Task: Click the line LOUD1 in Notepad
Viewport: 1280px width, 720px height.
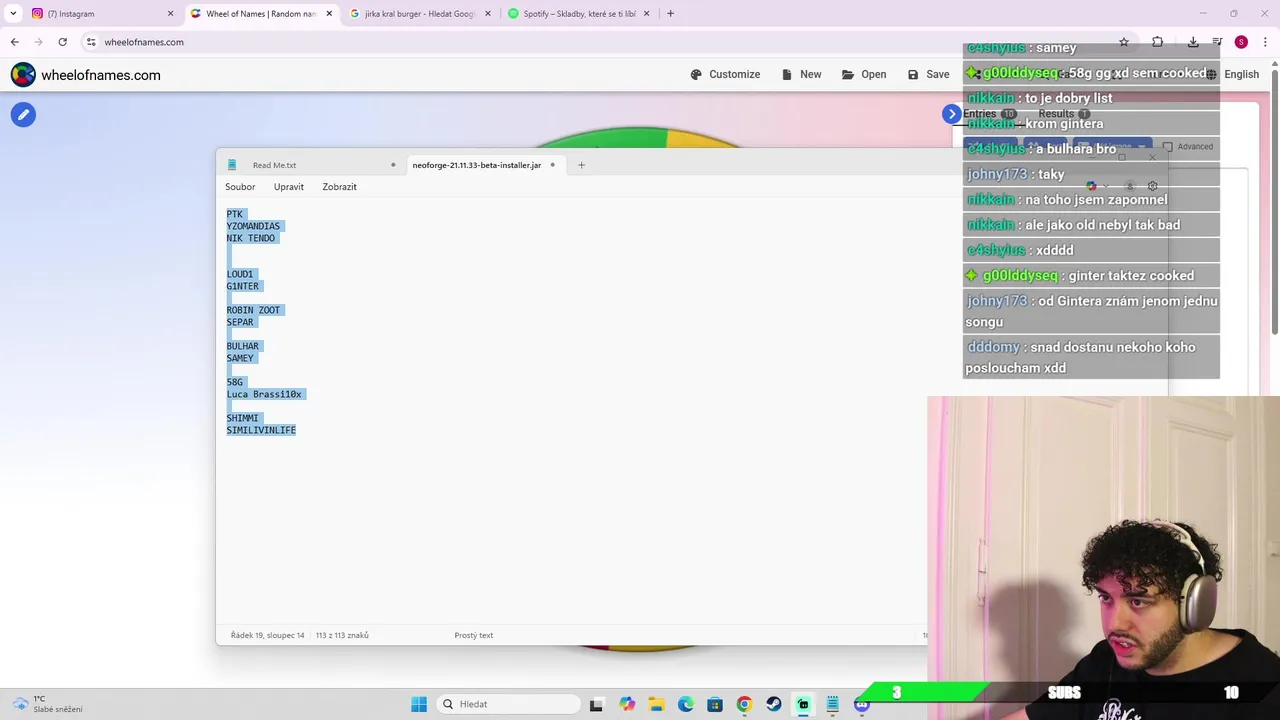Action: click(240, 274)
